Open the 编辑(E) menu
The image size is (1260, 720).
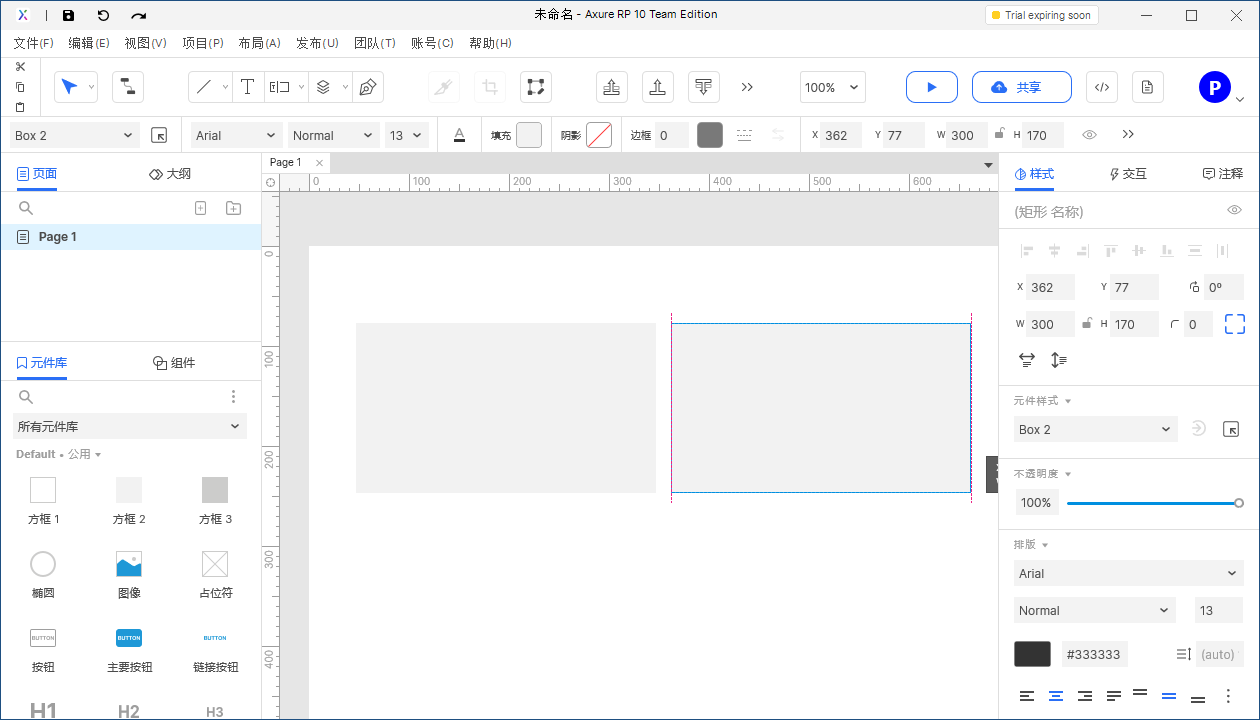[89, 43]
